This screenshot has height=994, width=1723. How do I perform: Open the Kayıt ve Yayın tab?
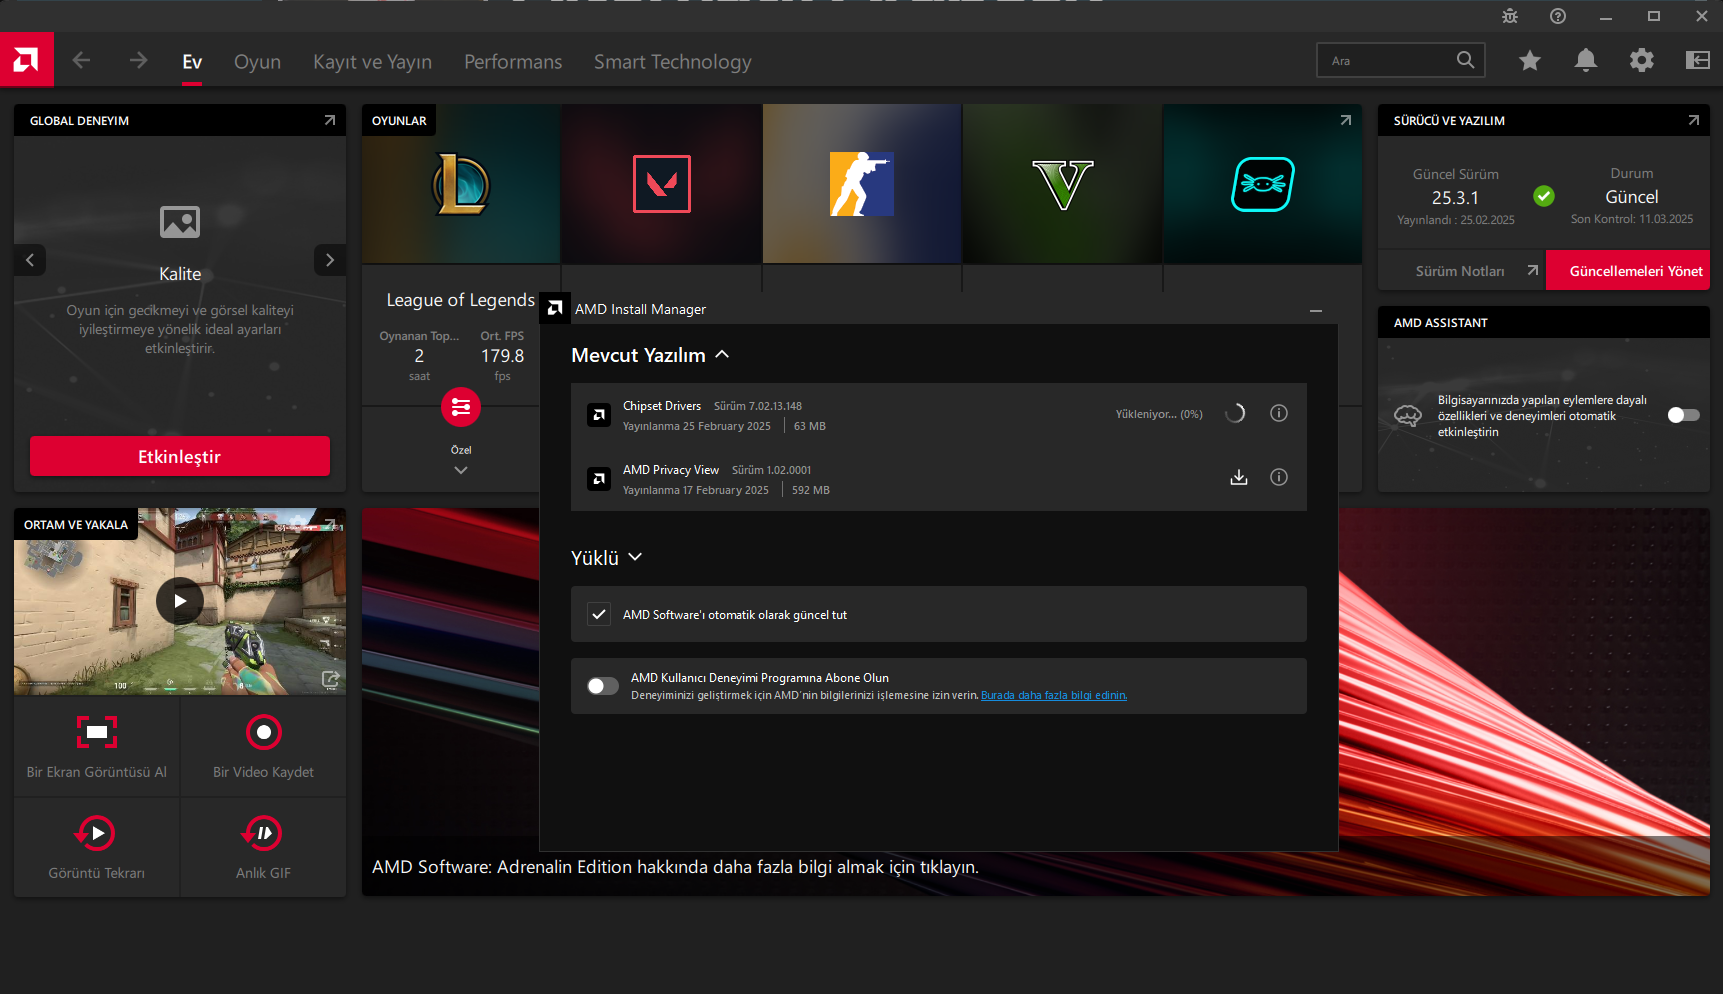click(372, 62)
